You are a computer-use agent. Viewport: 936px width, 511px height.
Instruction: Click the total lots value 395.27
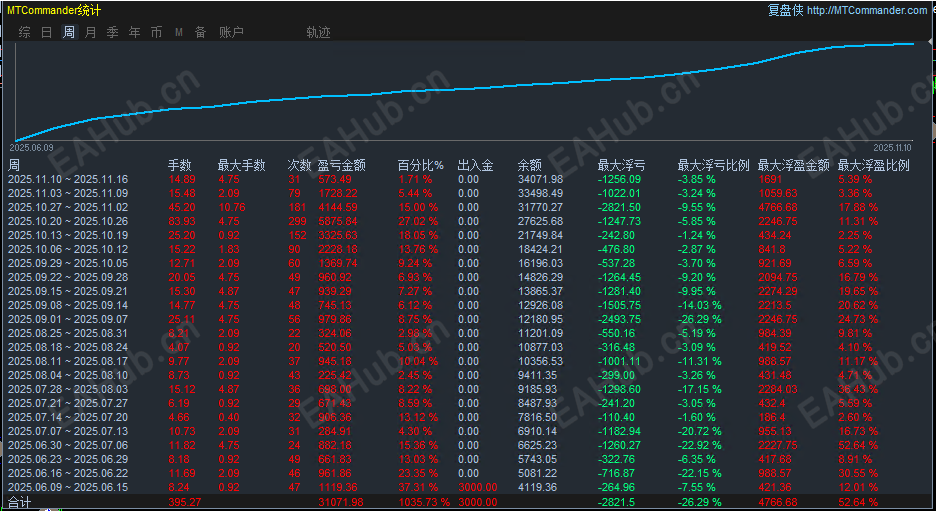point(184,502)
